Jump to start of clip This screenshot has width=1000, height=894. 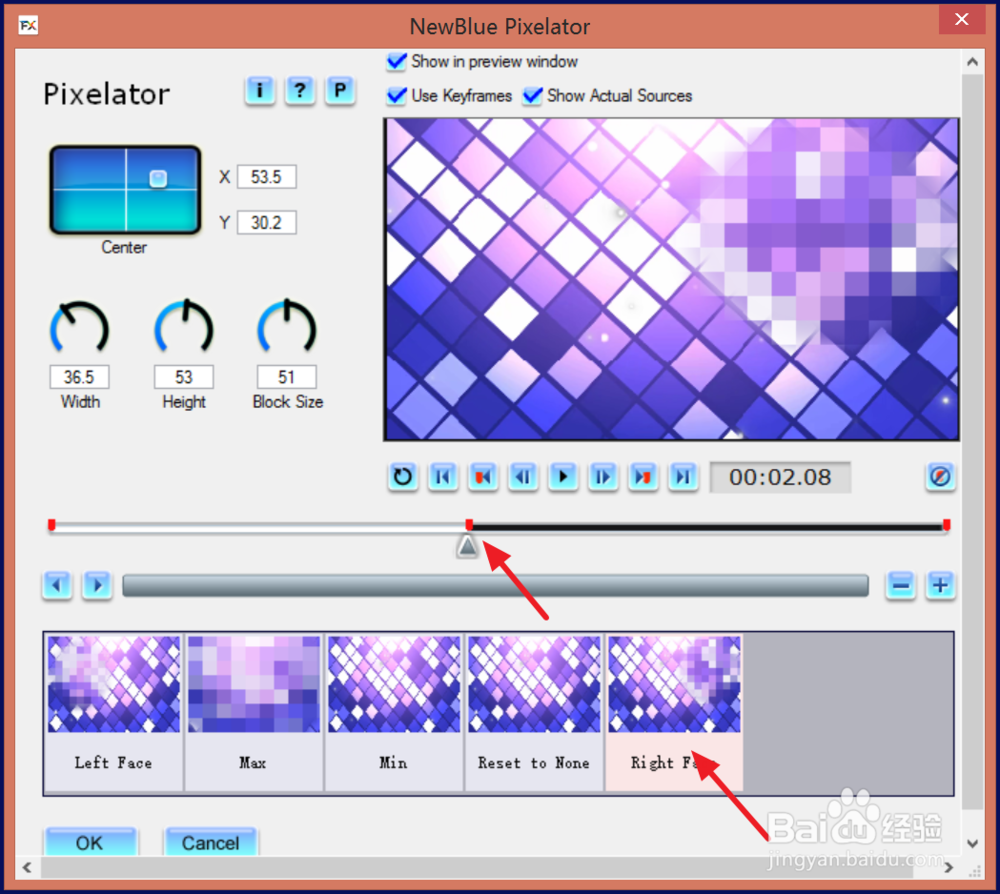(443, 477)
